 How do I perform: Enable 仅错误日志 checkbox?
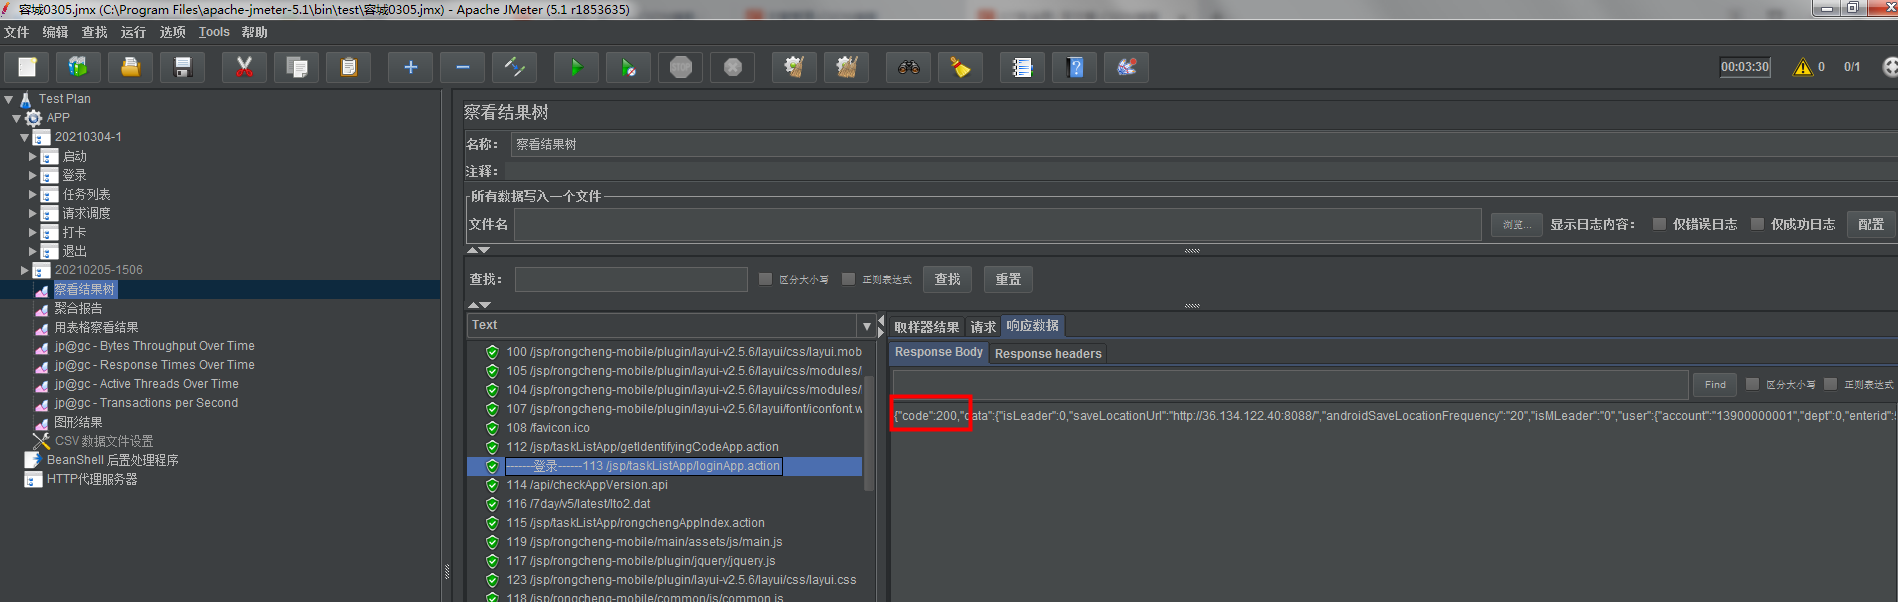coord(1659,224)
